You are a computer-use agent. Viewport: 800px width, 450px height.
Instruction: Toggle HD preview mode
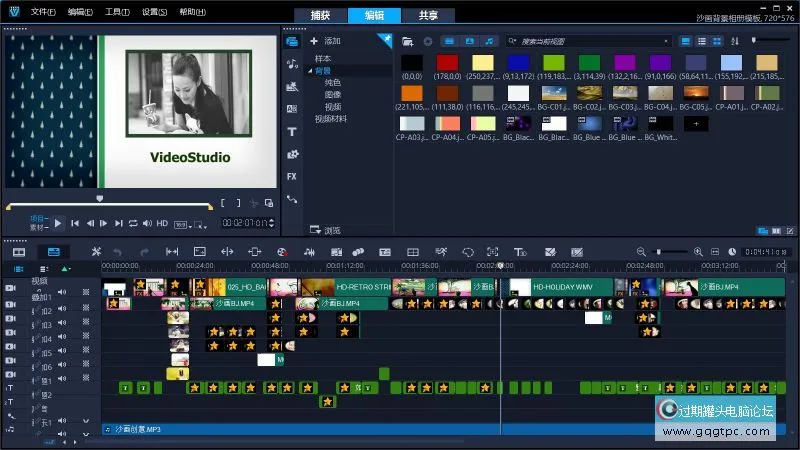(161, 223)
